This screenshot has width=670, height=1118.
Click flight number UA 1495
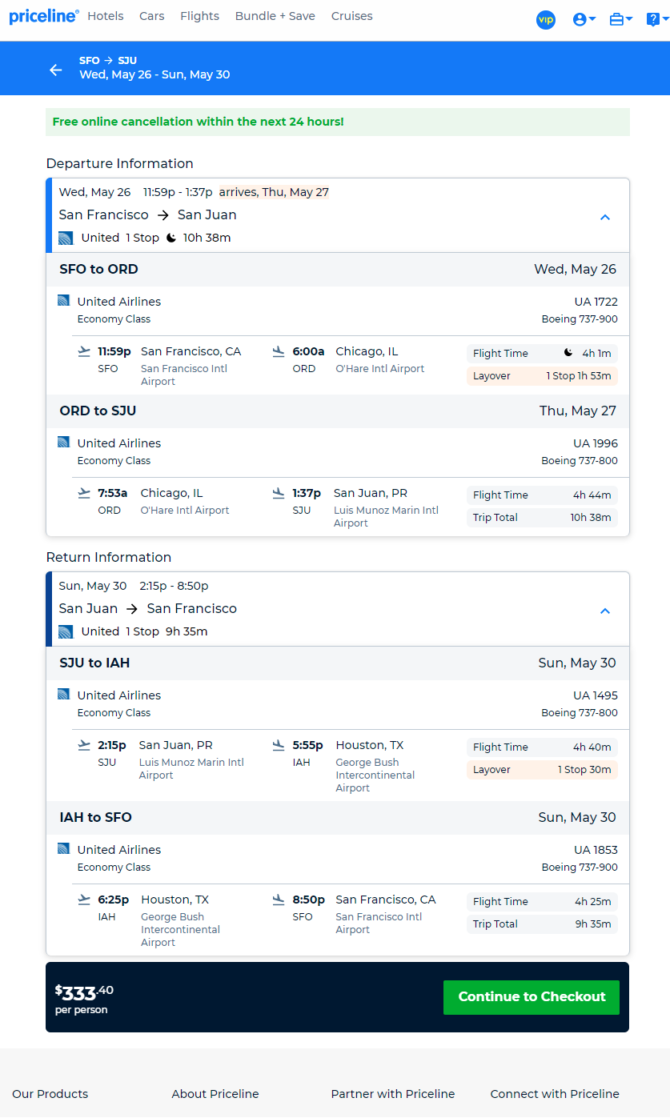[595, 695]
